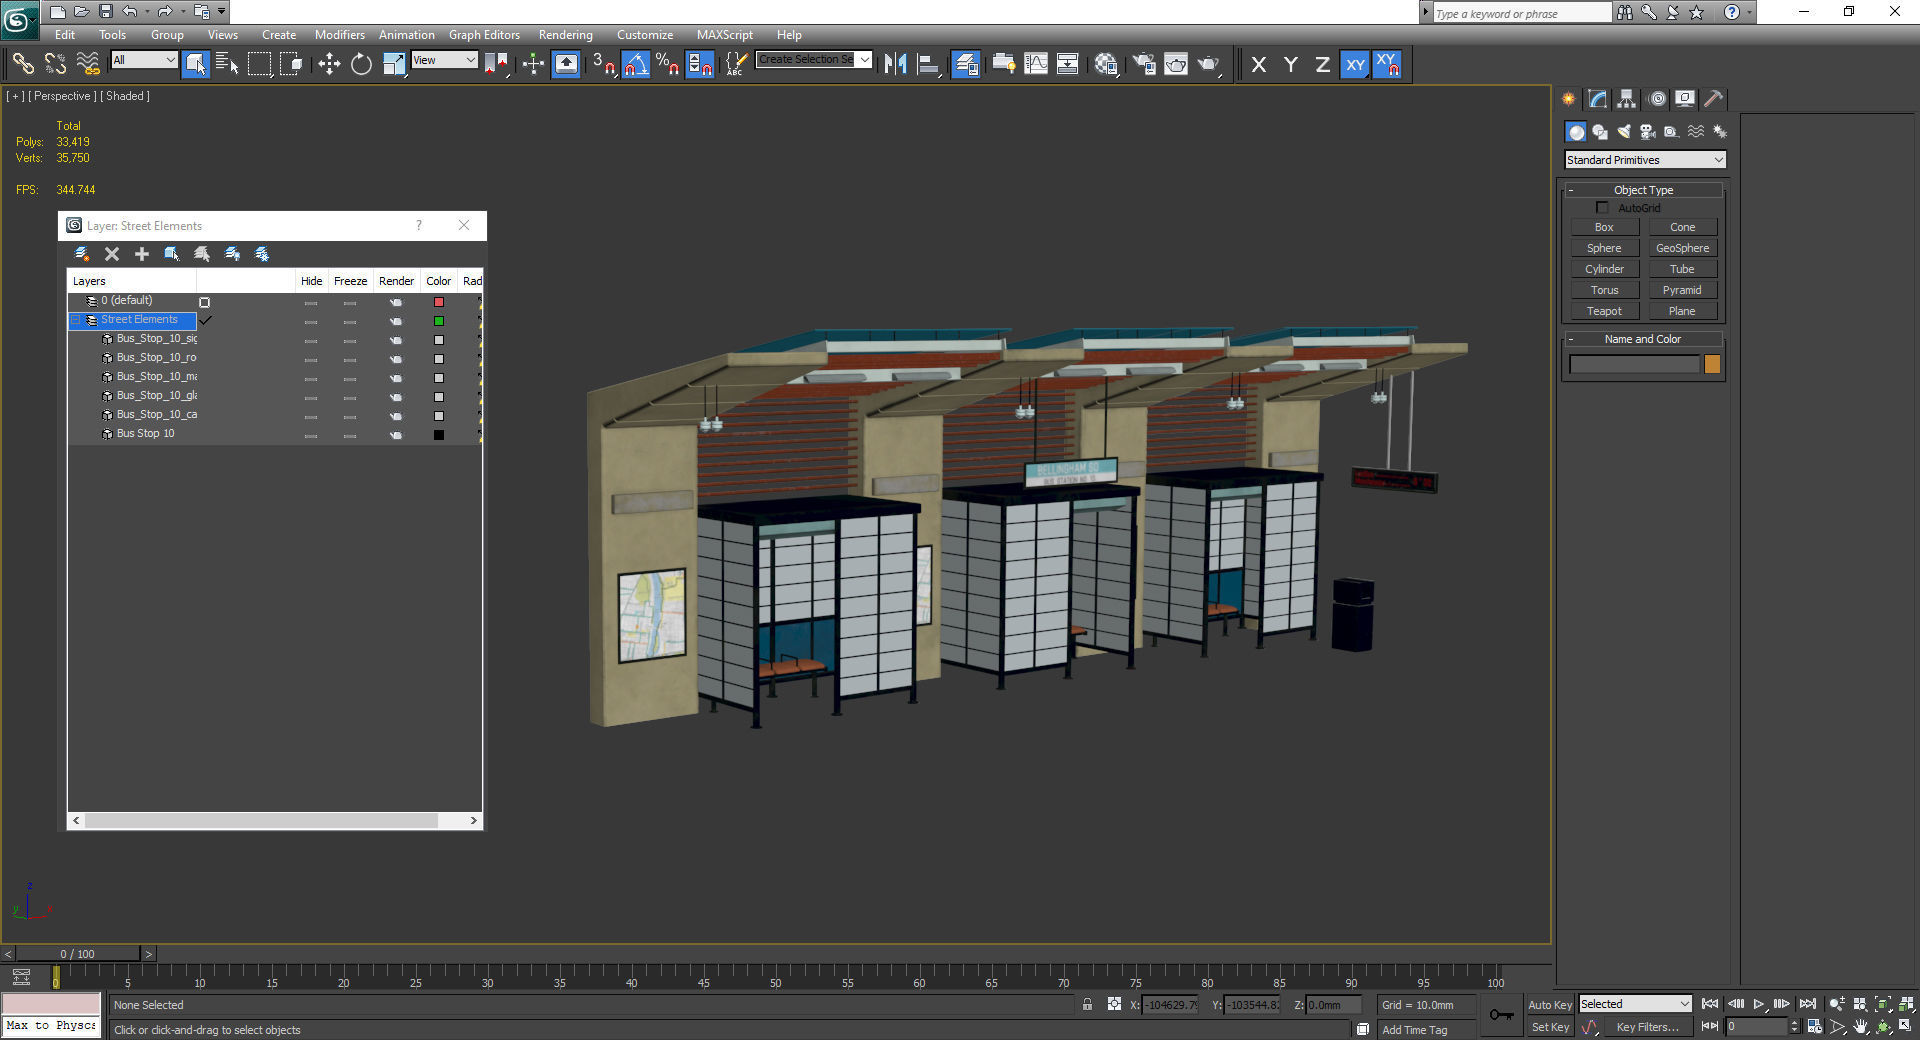Open the Rendered Frame Window icon
This screenshot has height=1040, width=1920.
(x=1176, y=64)
